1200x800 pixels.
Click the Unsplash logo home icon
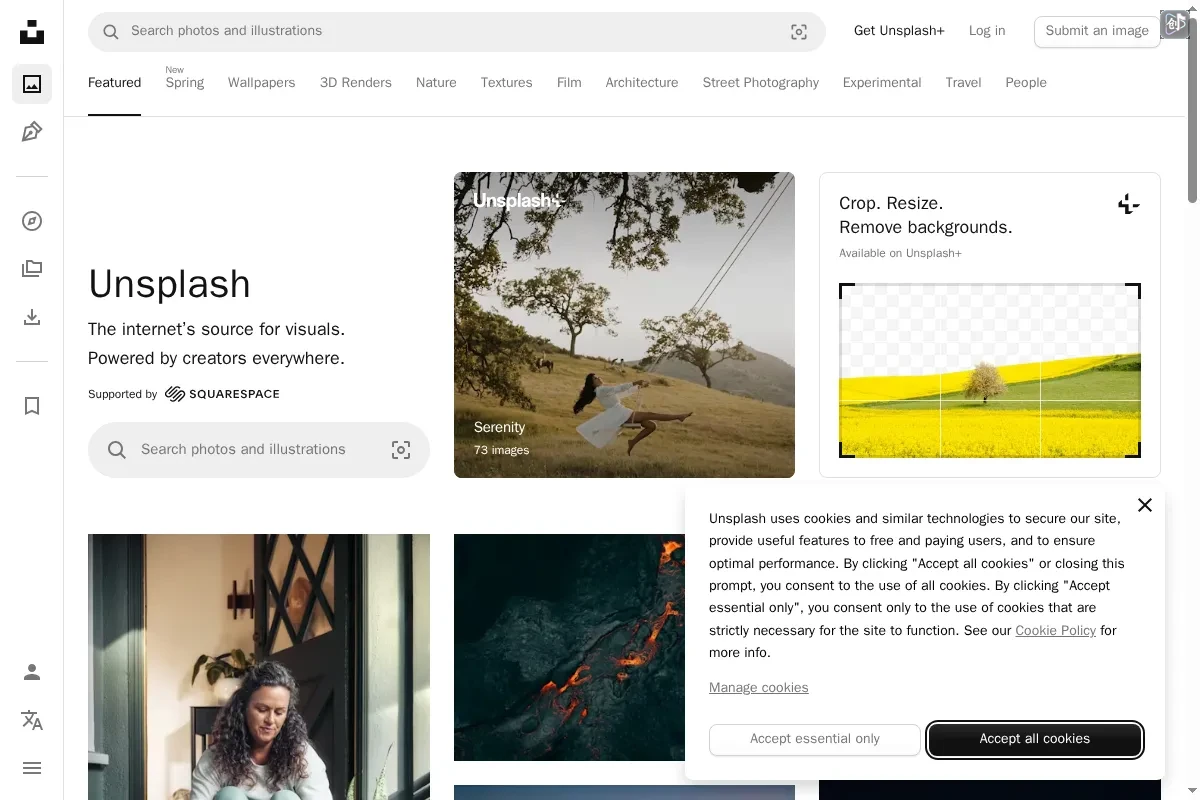[x=32, y=32]
